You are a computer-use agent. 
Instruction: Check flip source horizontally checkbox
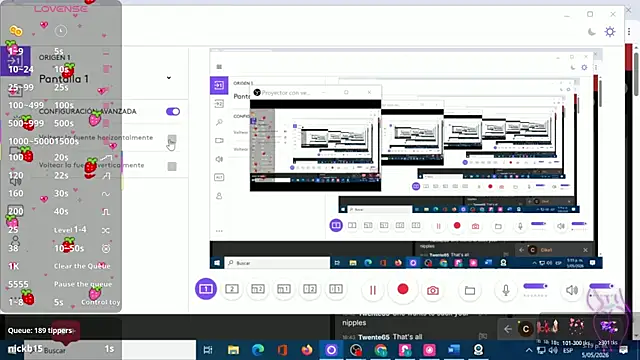172,139
